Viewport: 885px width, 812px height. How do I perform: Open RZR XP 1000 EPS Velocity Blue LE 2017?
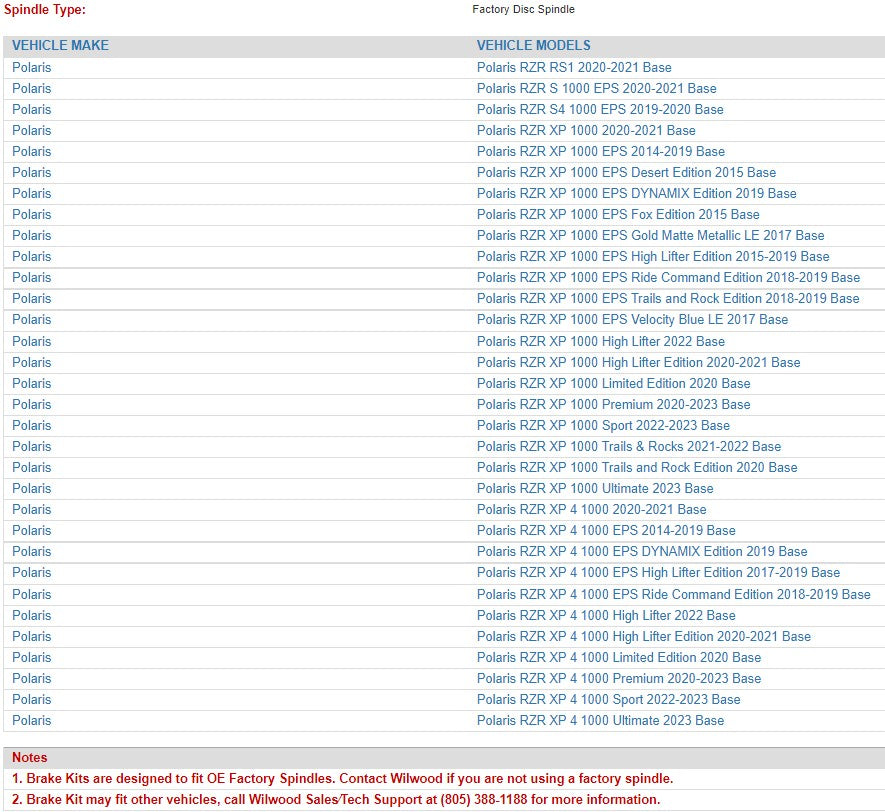click(632, 319)
